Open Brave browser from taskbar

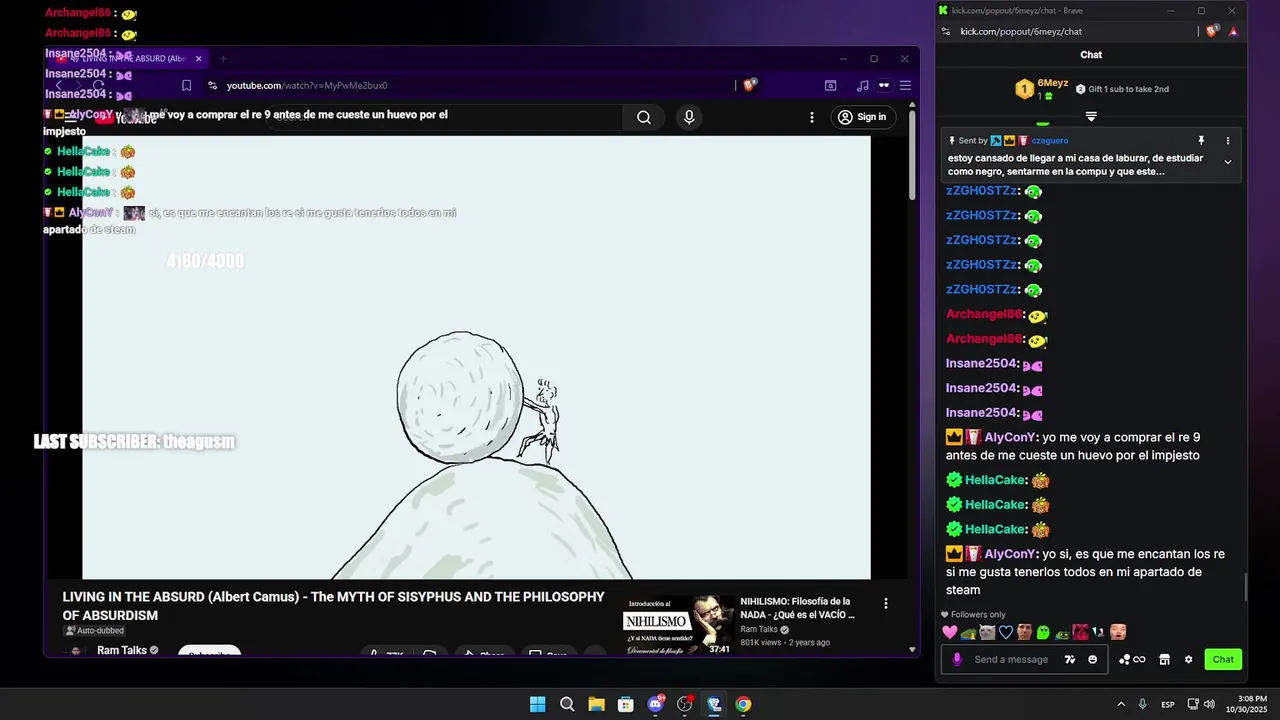coord(714,704)
